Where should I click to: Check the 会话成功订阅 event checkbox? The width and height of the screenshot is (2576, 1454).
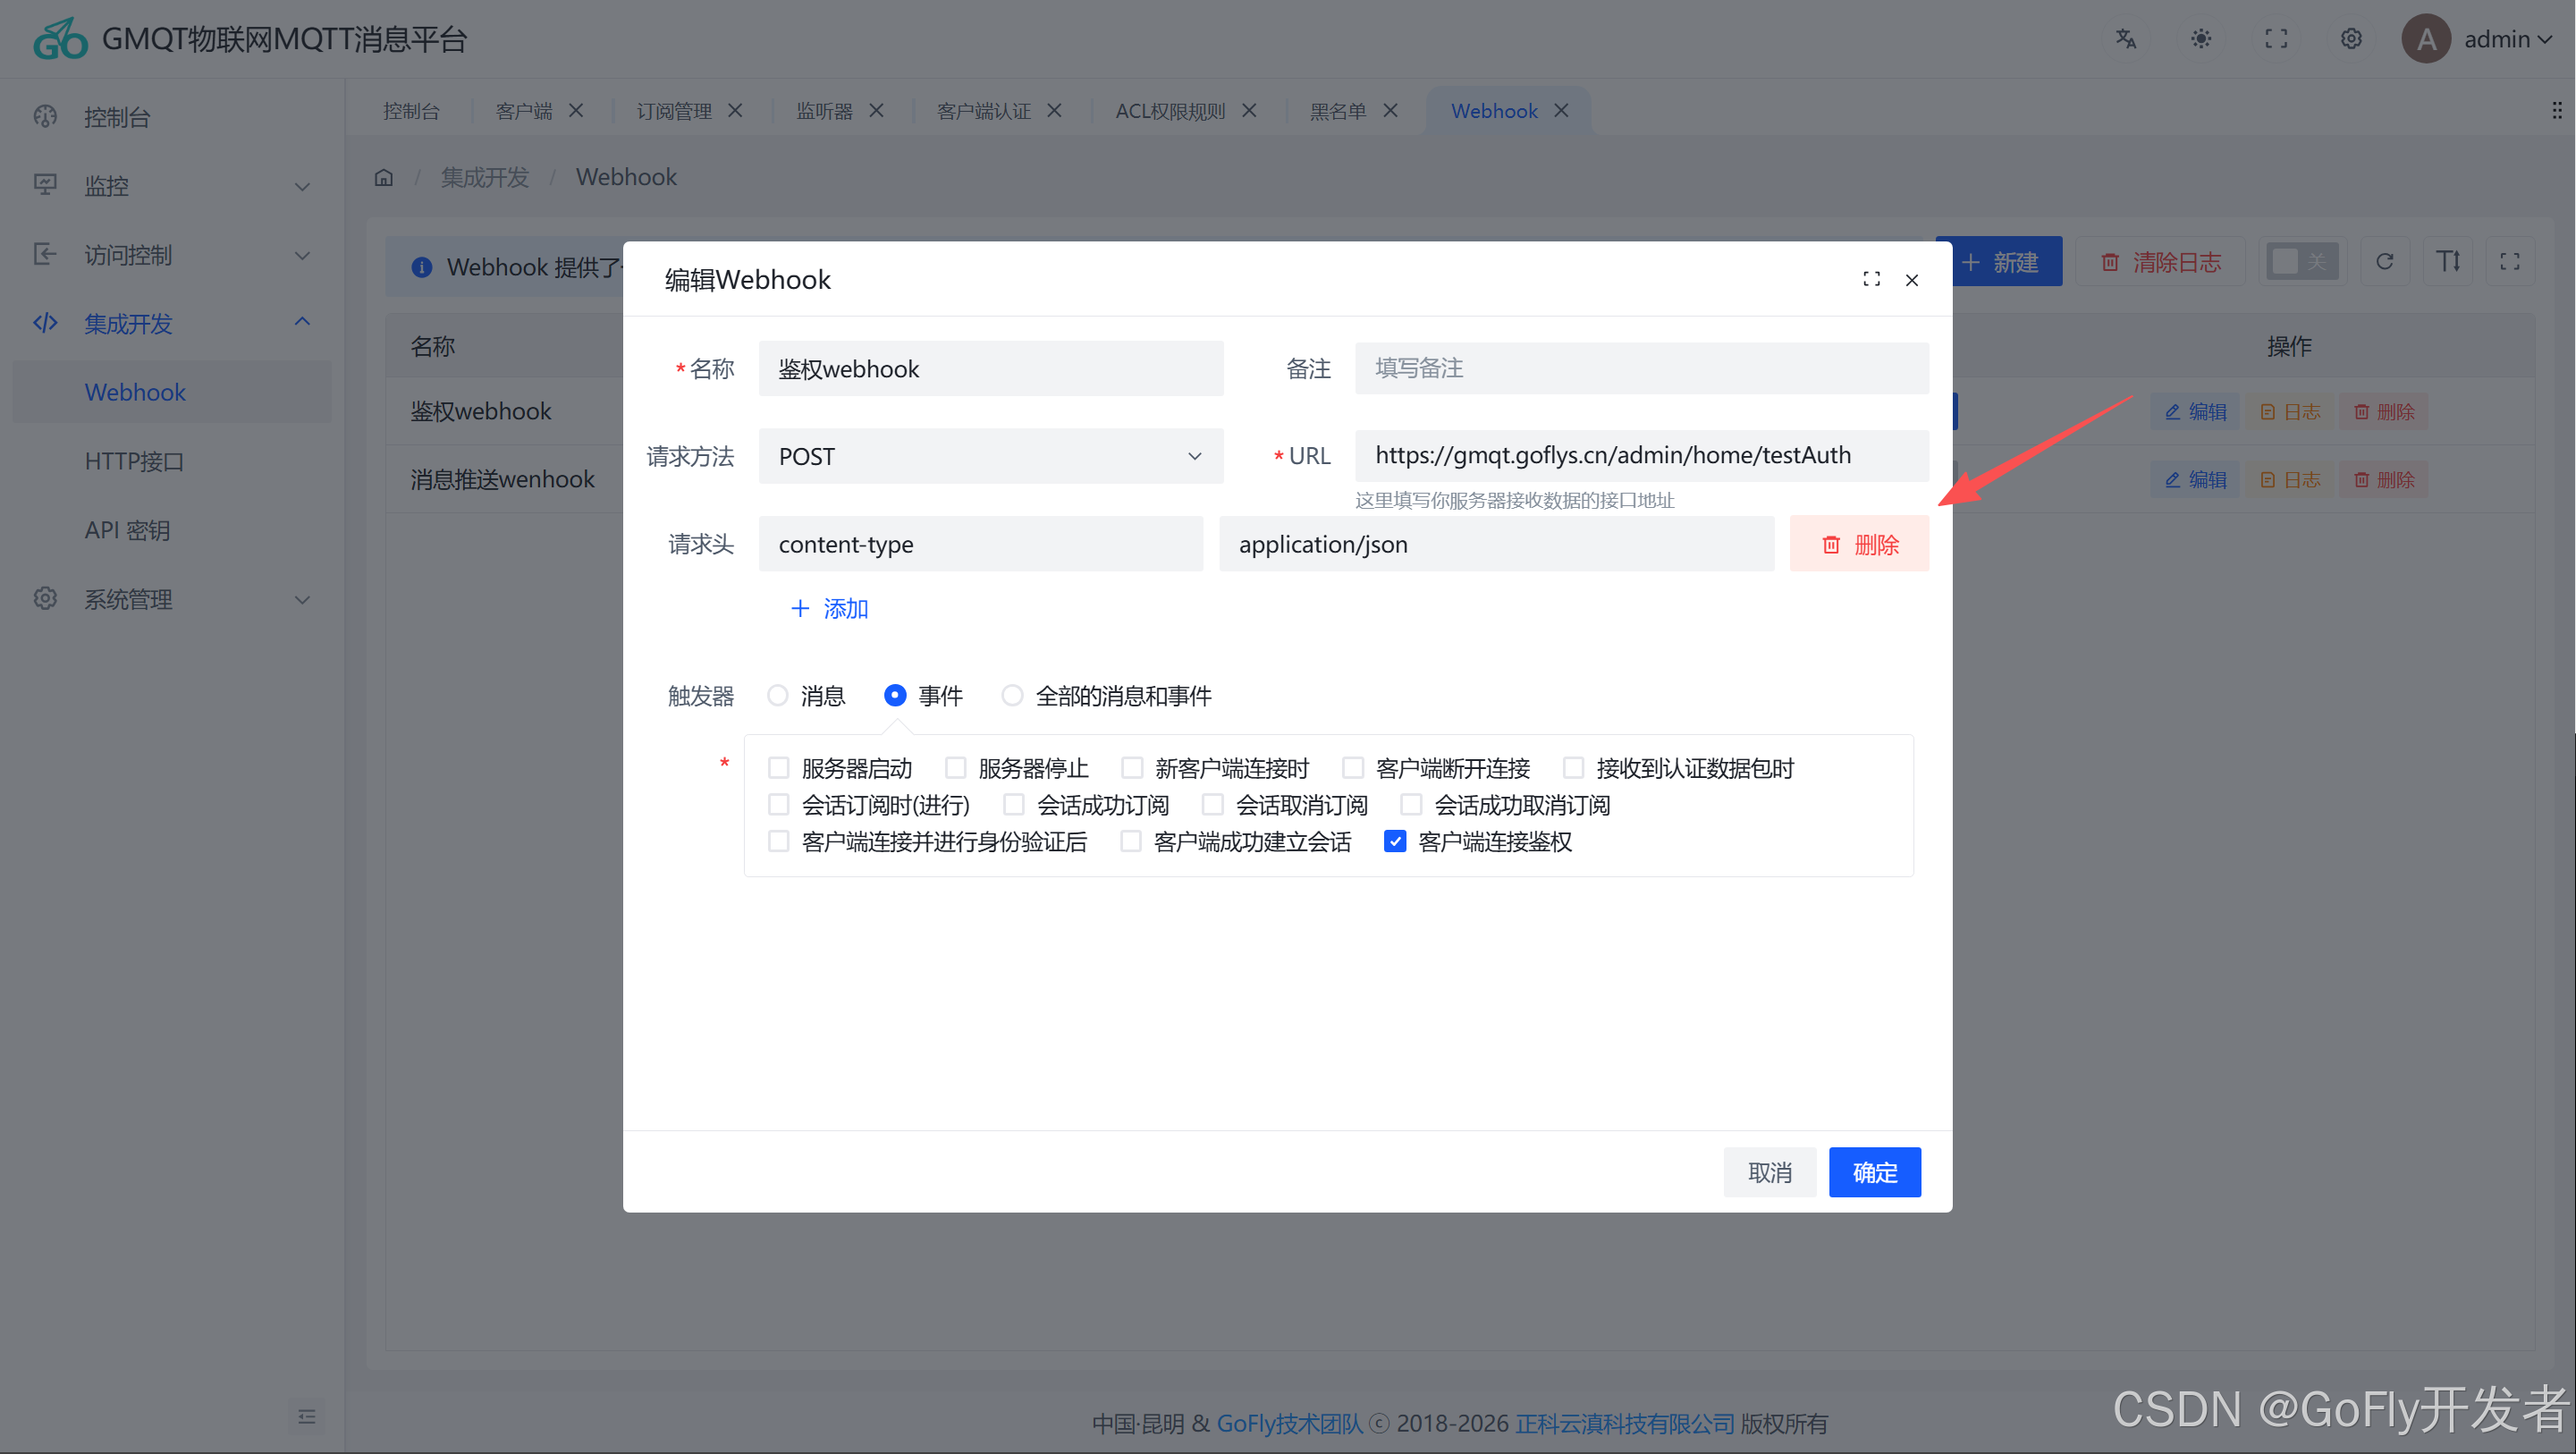1013,805
